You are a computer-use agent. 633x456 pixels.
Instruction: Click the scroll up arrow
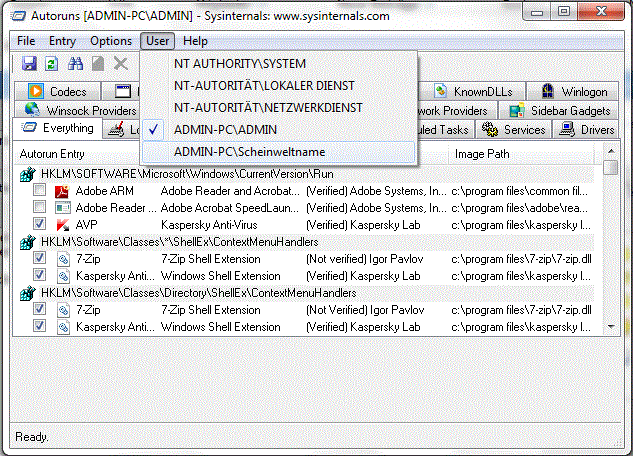click(x=611, y=151)
